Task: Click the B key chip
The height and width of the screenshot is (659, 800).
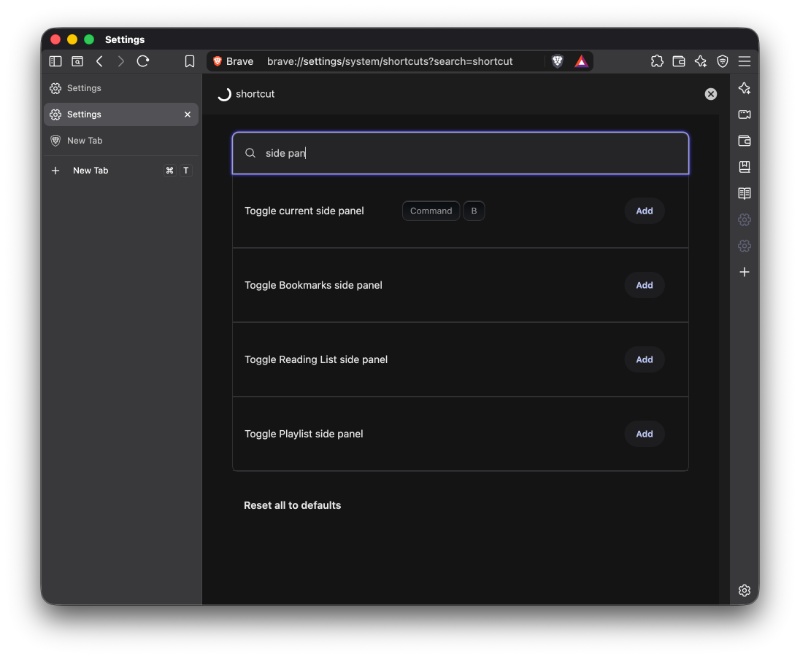Action: 474,211
